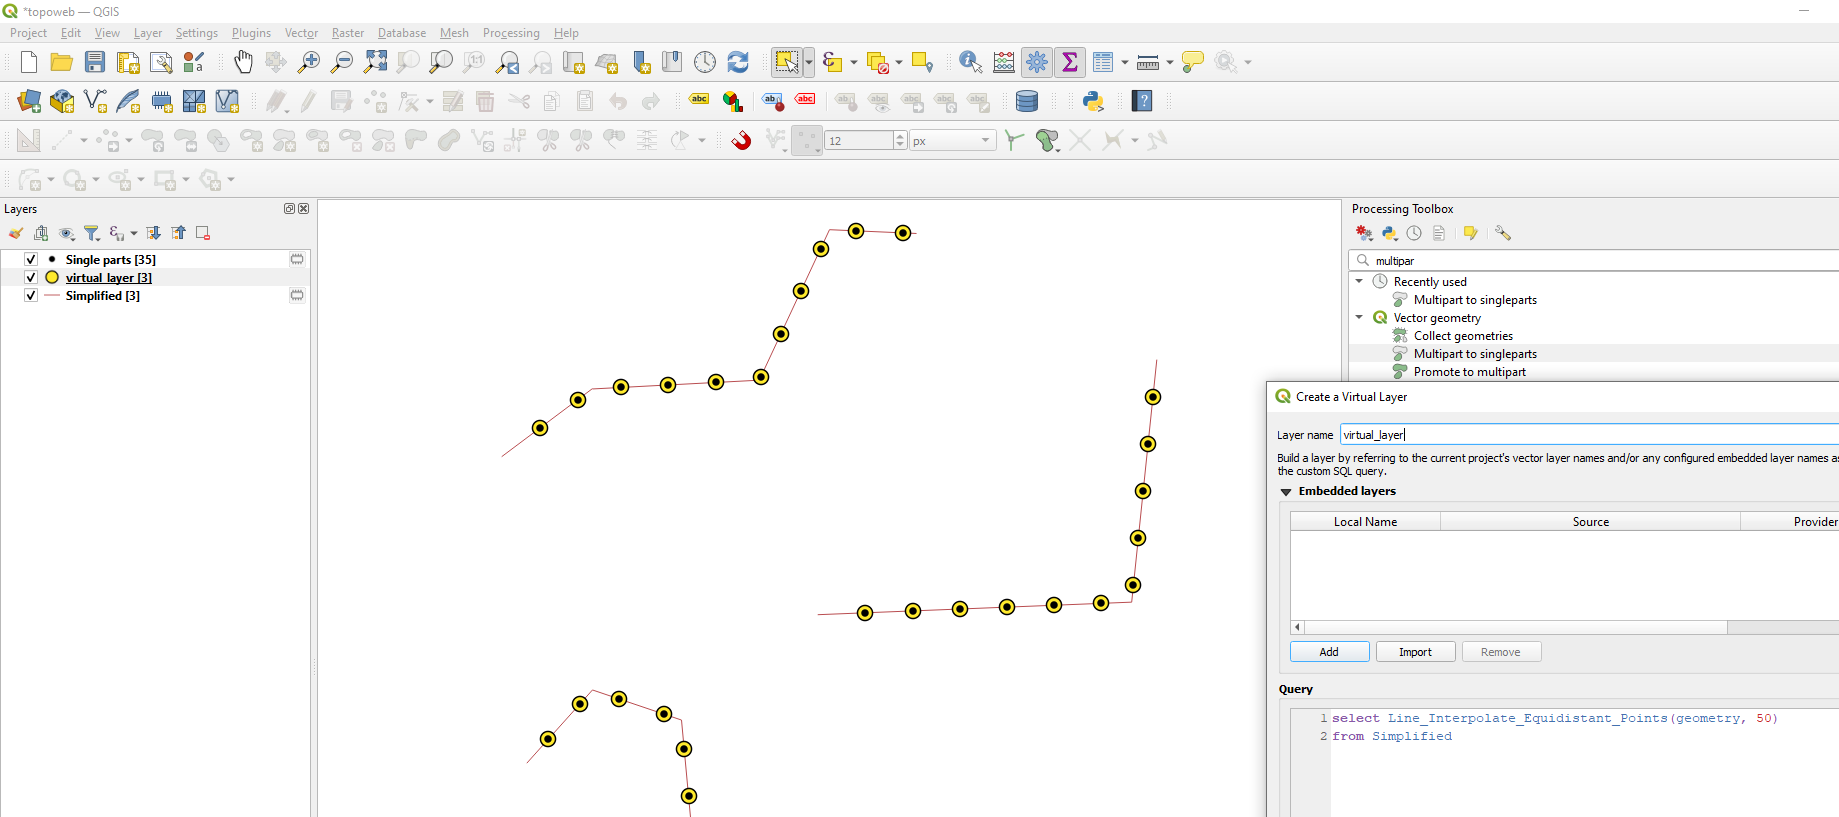This screenshot has height=817, width=1839.
Task: Toggle Select Features by area tool
Action: [787, 62]
